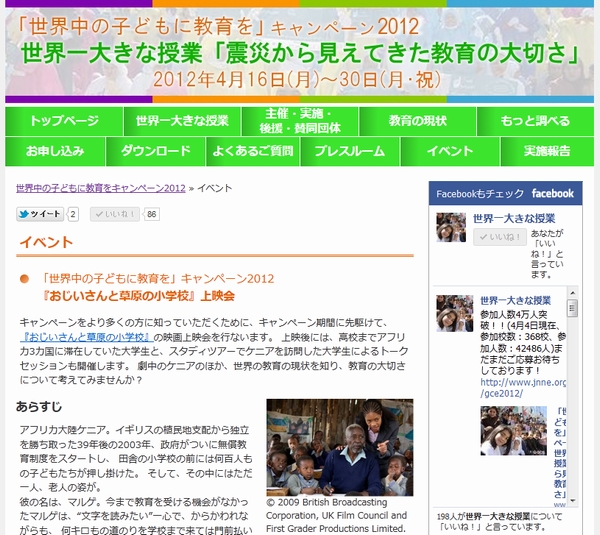The width and height of the screenshot is (600, 535).
Task: Open the 実施報告 page
Action: click(x=547, y=152)
